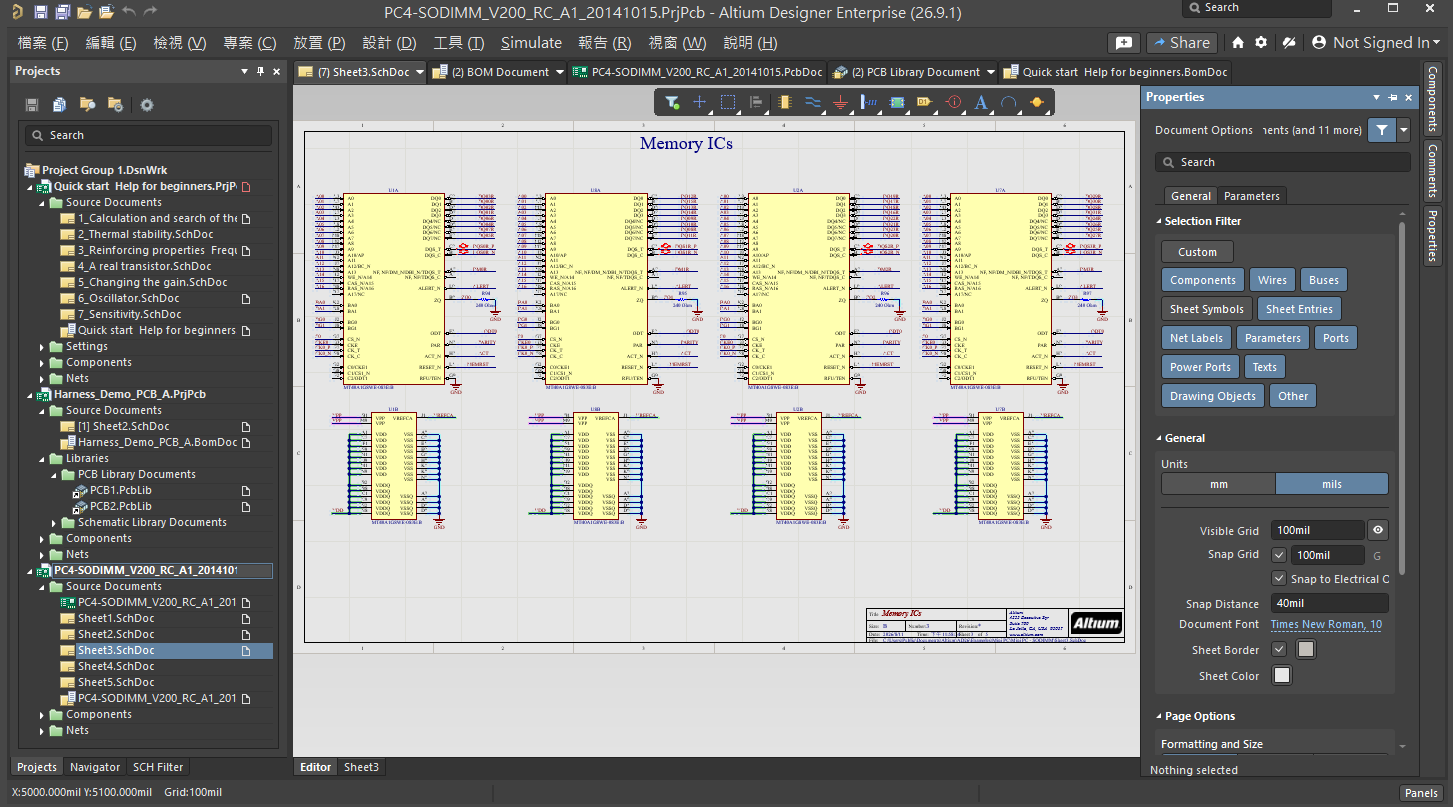Viewport: 1453px width, 807px height.
Task: Click the Projects panel search field
Action: 148,135
